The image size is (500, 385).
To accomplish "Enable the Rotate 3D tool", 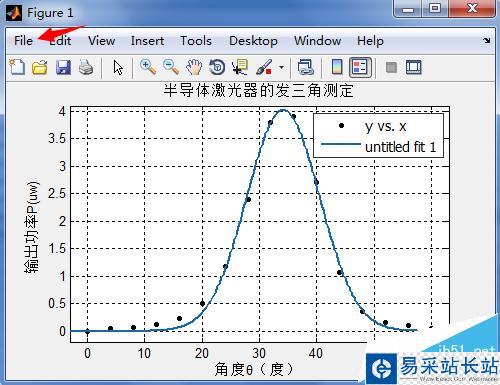I will 217,67.
